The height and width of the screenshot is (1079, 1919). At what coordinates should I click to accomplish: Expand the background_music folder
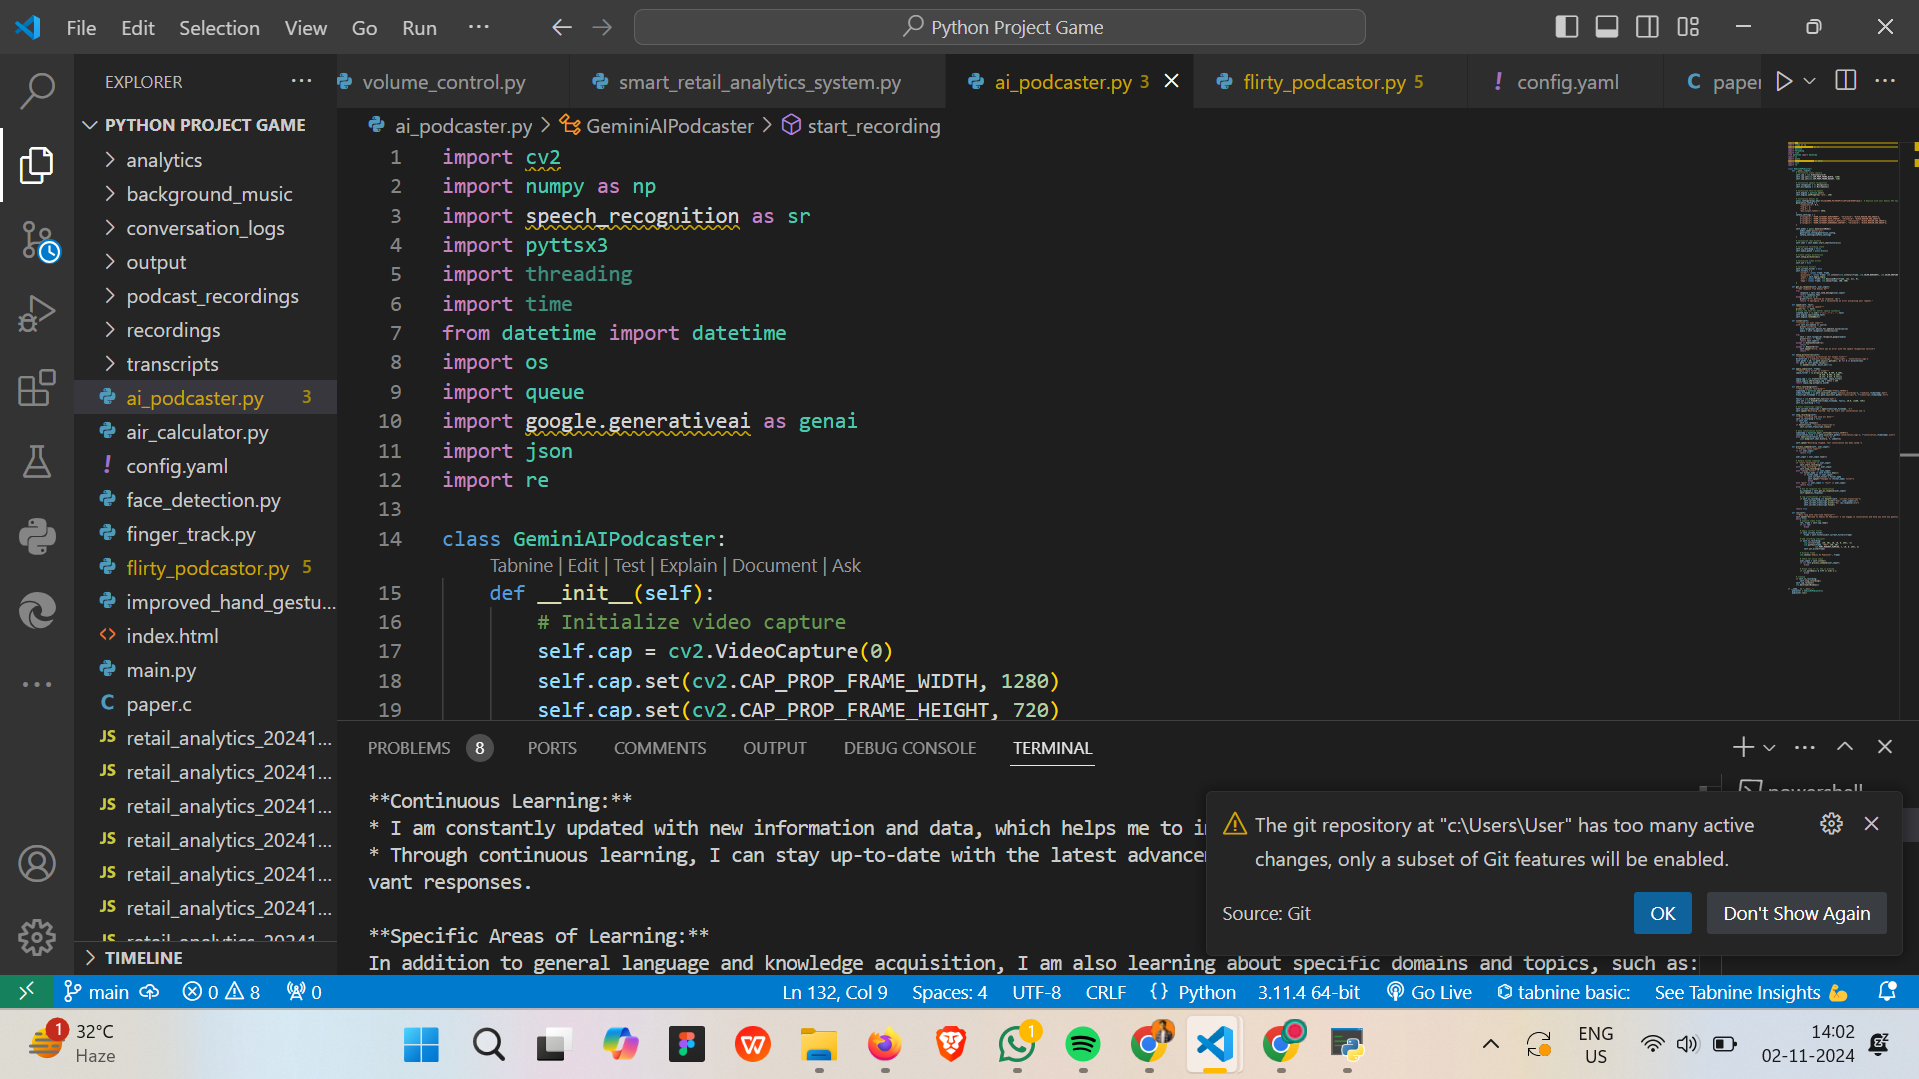click(x=206, y=194)
